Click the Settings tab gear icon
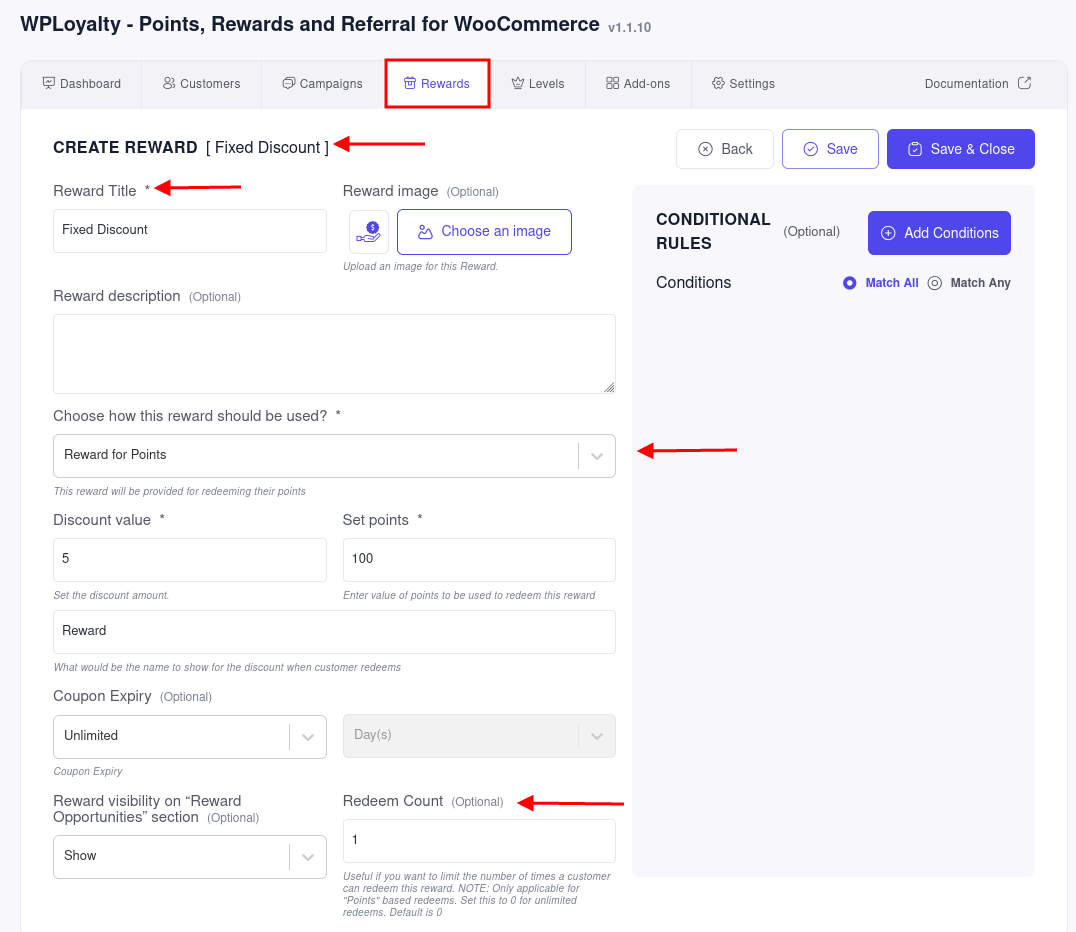The image size is (1076, 932). [x=718, y=83]
